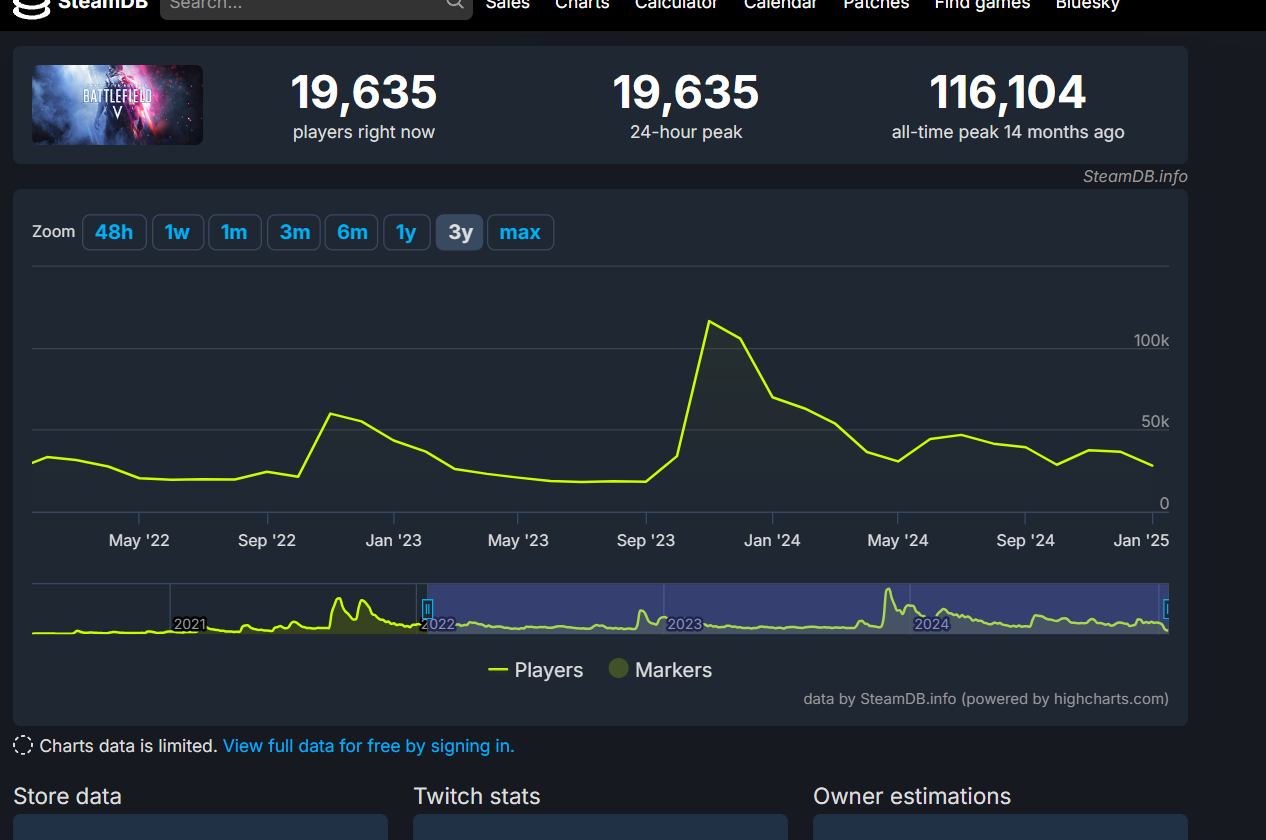Open the Patches menu item

point(876,5)
